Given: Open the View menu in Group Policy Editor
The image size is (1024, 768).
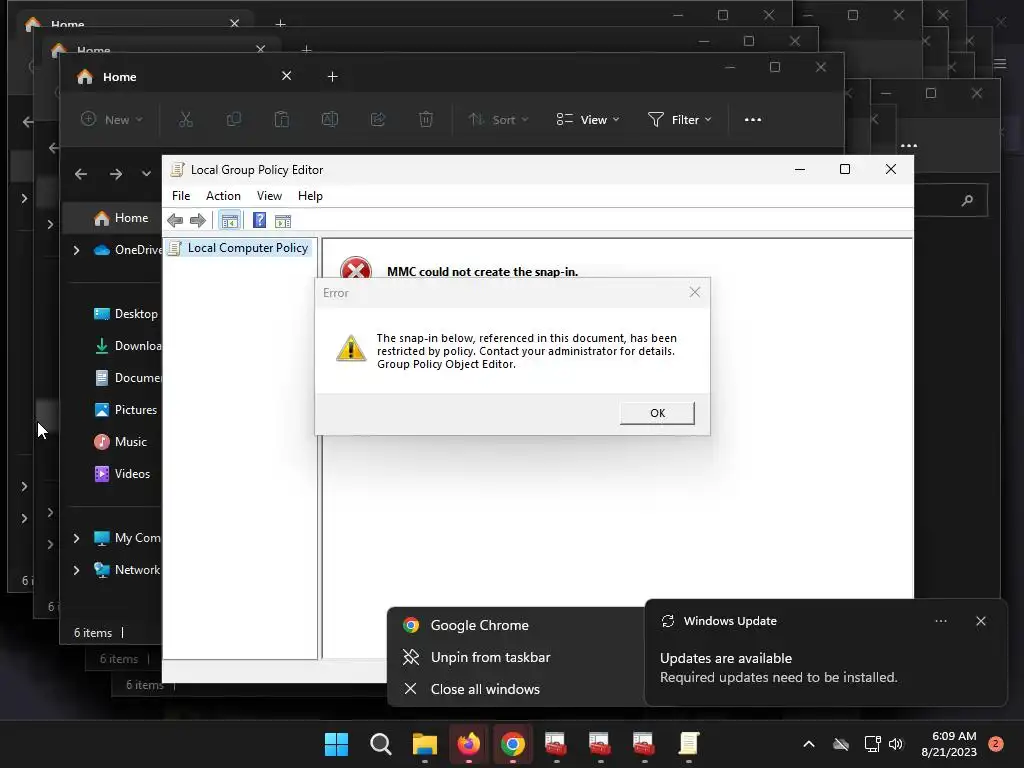Looking at the screenshot, I should (269, 196).
